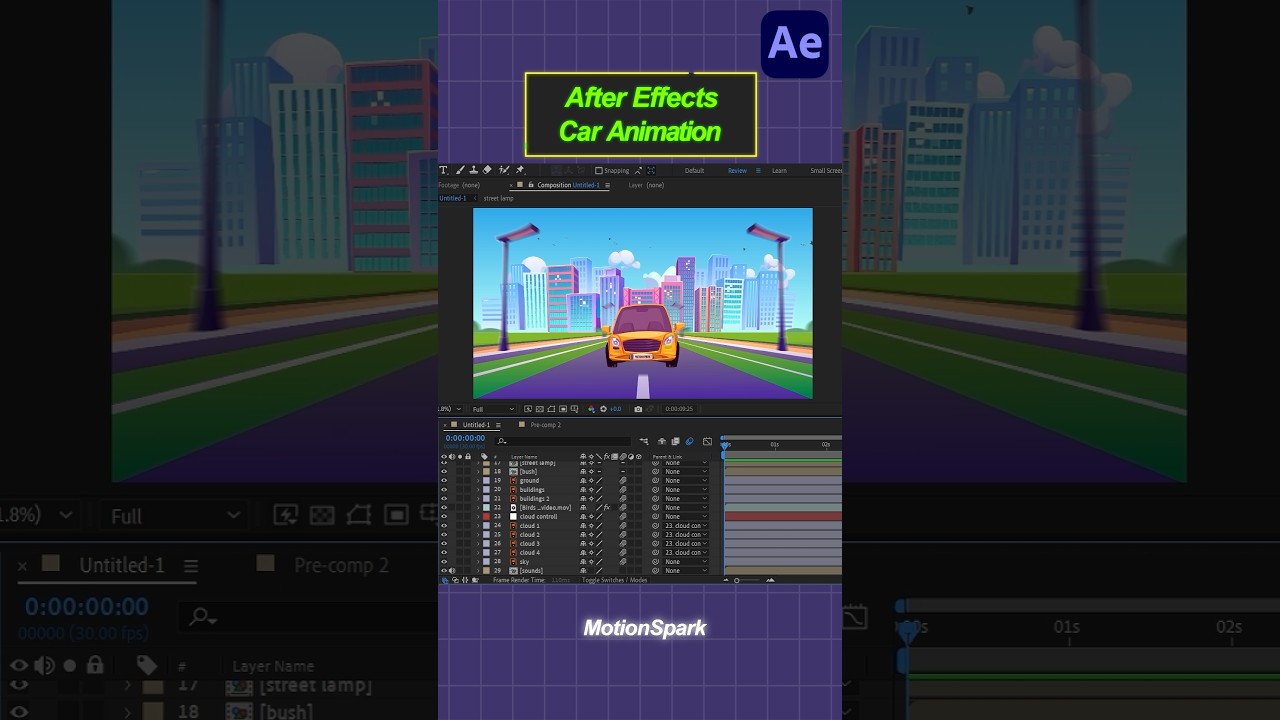Click the snap-to-edges icon right of Snapping
The height and width of the screenshot is (720, 1280).
click(x=638, y=170)
